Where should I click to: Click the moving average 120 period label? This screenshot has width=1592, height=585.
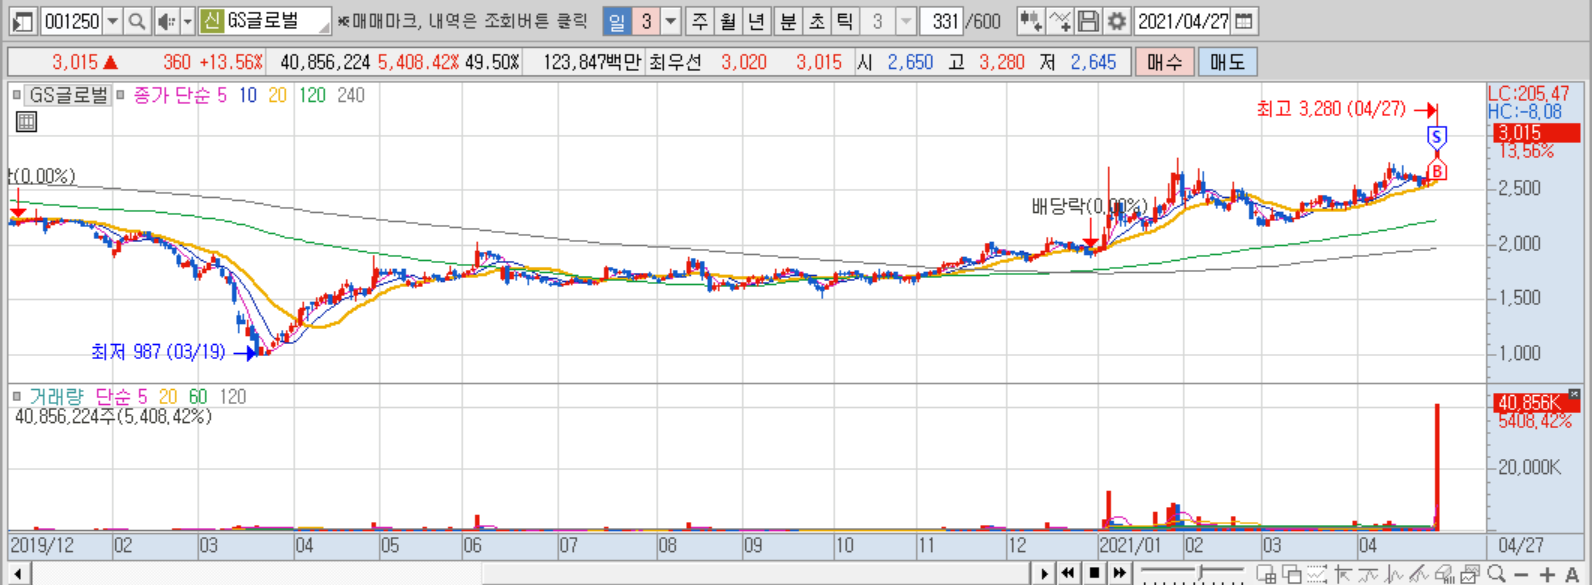tap(312, 95)
